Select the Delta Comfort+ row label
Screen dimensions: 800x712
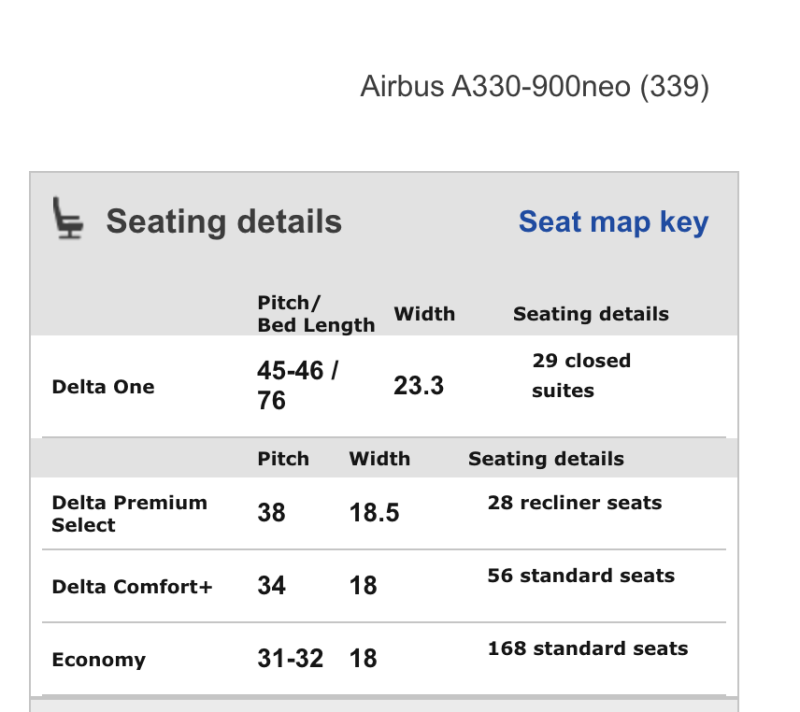pos(132,587)
